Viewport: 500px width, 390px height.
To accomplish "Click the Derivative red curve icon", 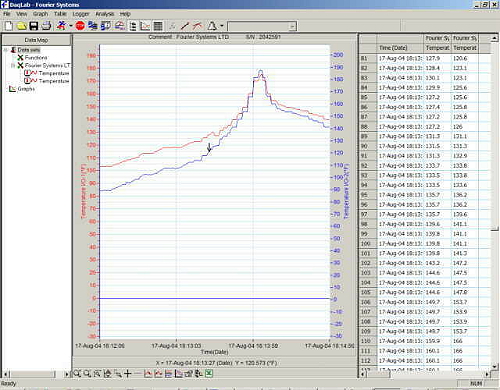I will 198,26.
